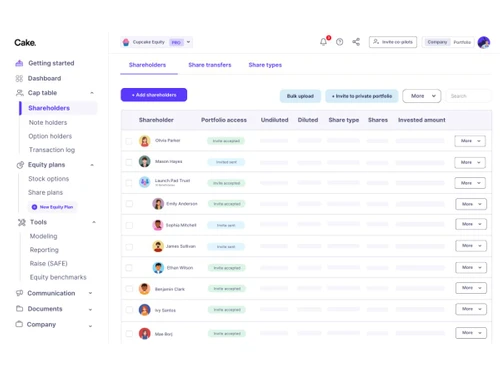Expand the Documents section
Image resolution: width=500 pixels, height=375 pixels.
pyautogui.click(x=90, y=309)
